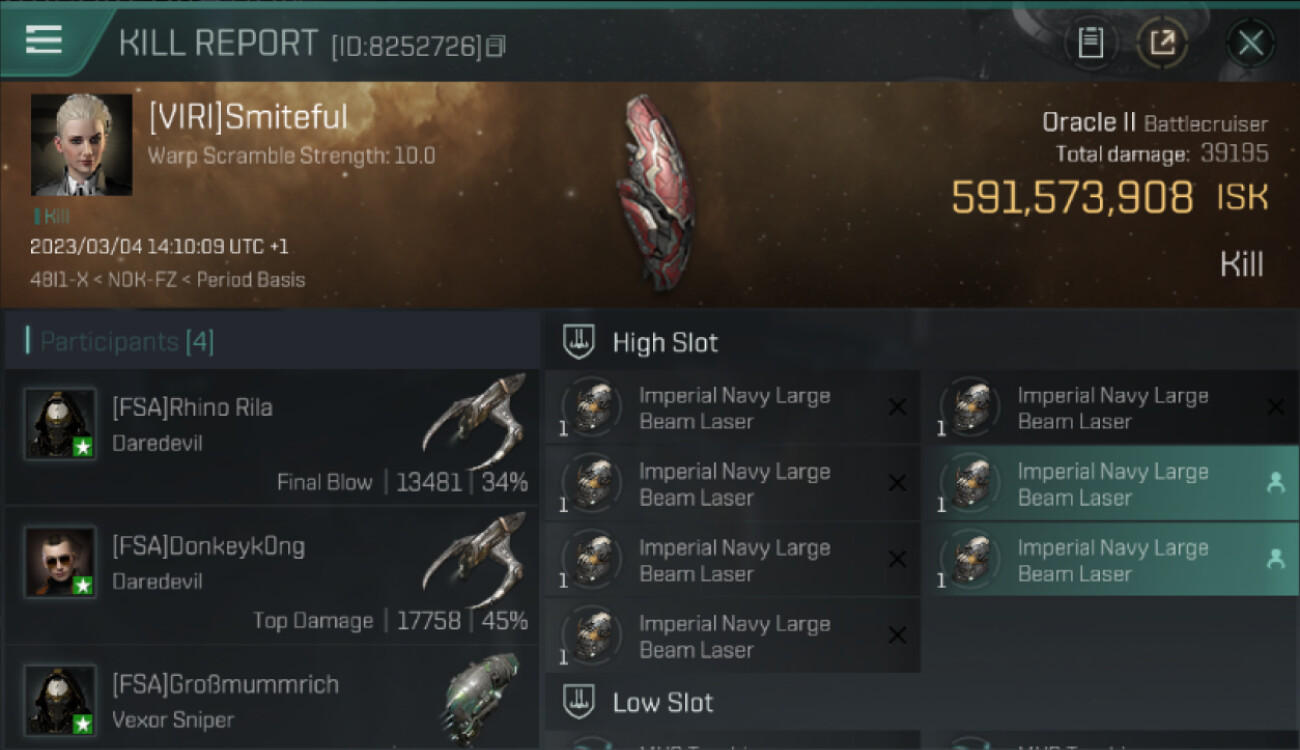This screenshot has width=1300, height=750.
Task: Select the last left-column beam laser
Action: click(x=733, y=636)
